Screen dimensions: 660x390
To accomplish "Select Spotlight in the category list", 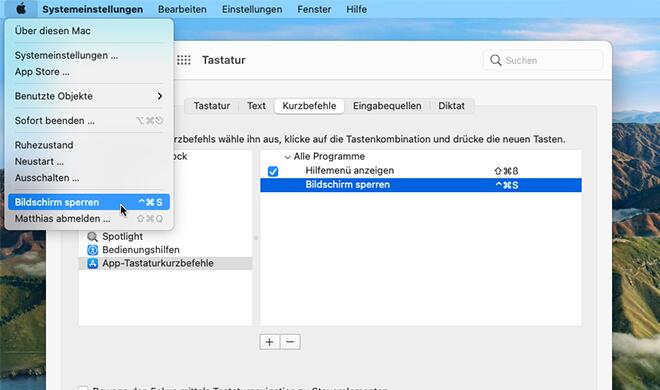I will tap(122, 236).
